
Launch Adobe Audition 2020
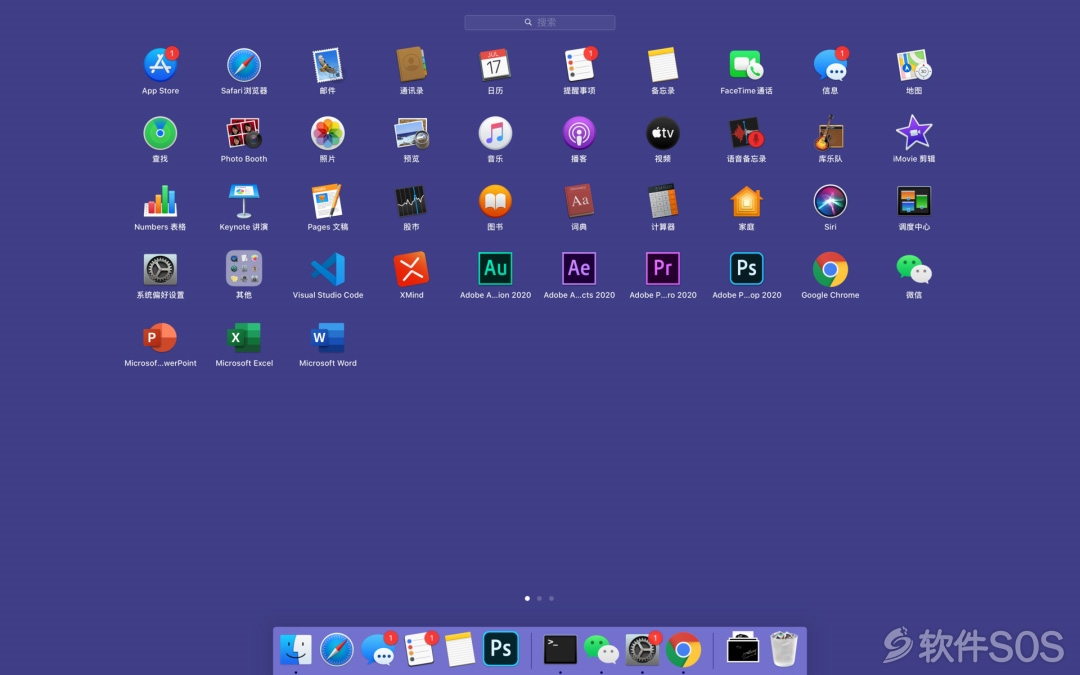click(495, 269)
